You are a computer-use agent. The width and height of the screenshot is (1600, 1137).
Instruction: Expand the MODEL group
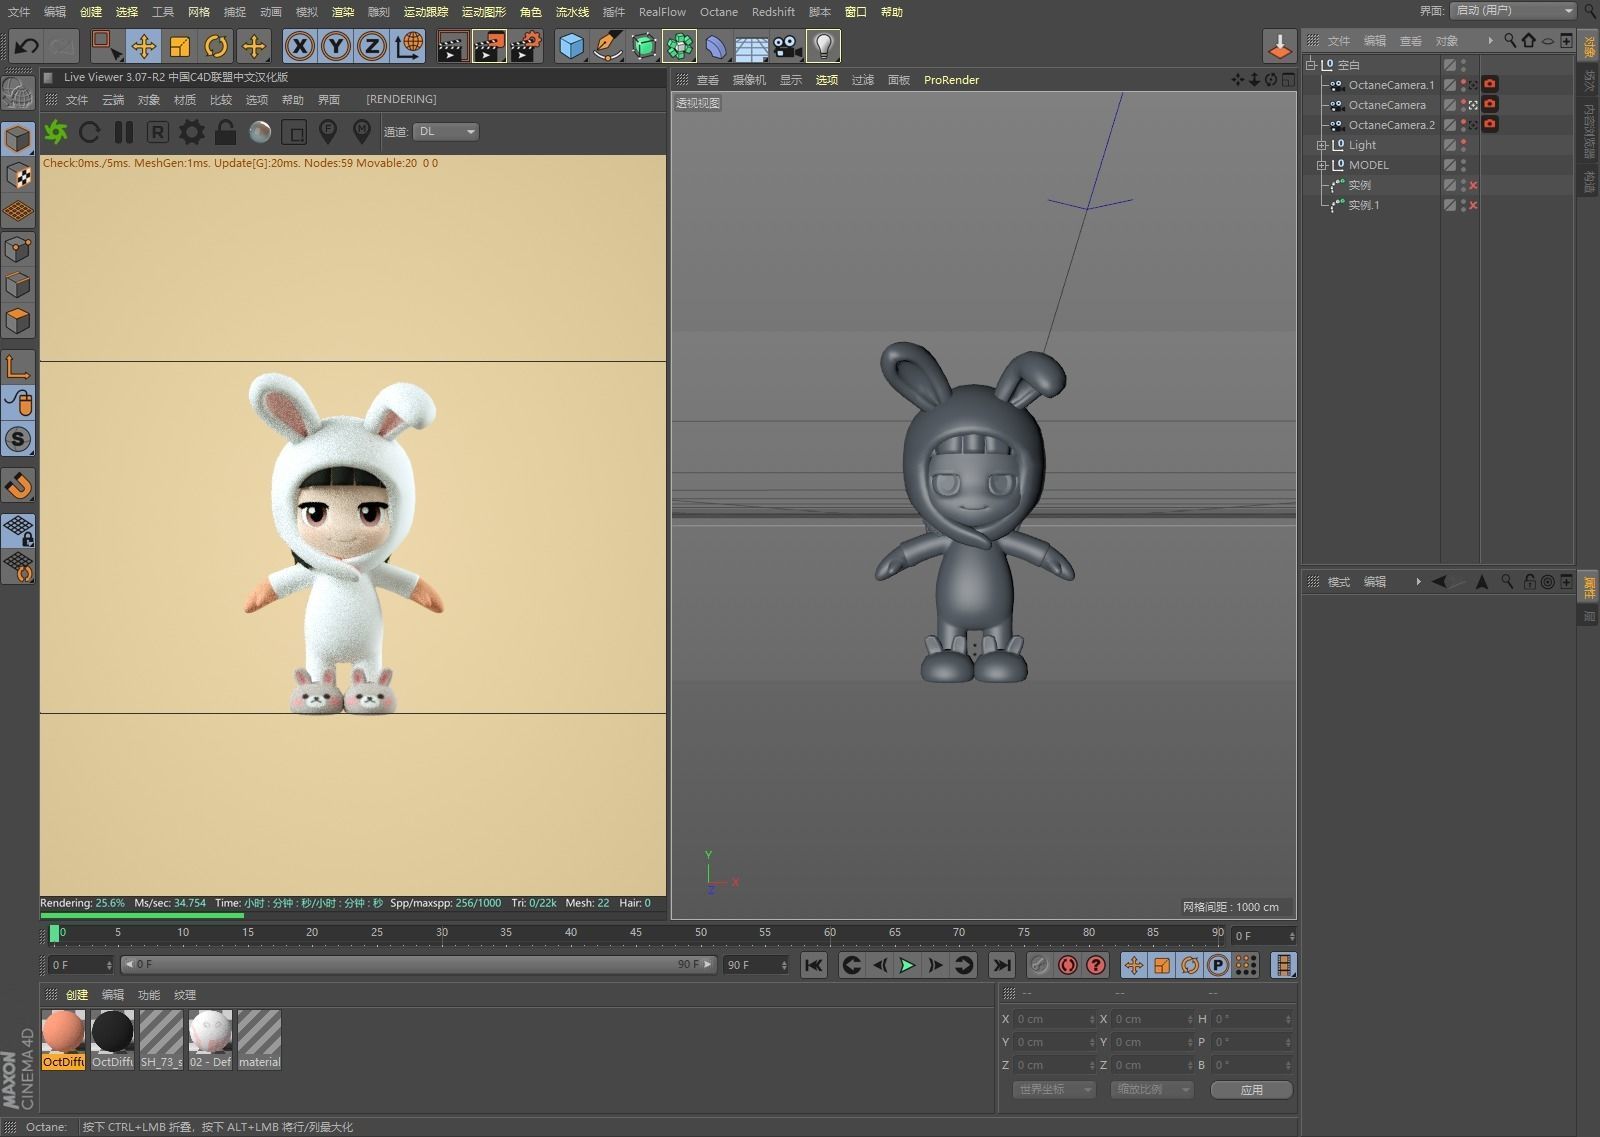(x=1322, y=165)
